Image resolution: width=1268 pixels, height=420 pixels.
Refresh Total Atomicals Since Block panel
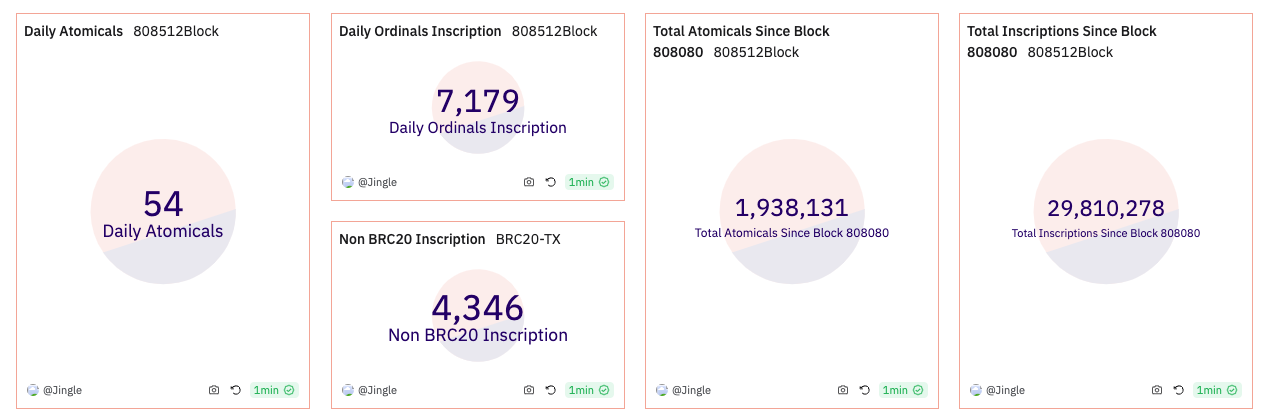tap(865, 390)
